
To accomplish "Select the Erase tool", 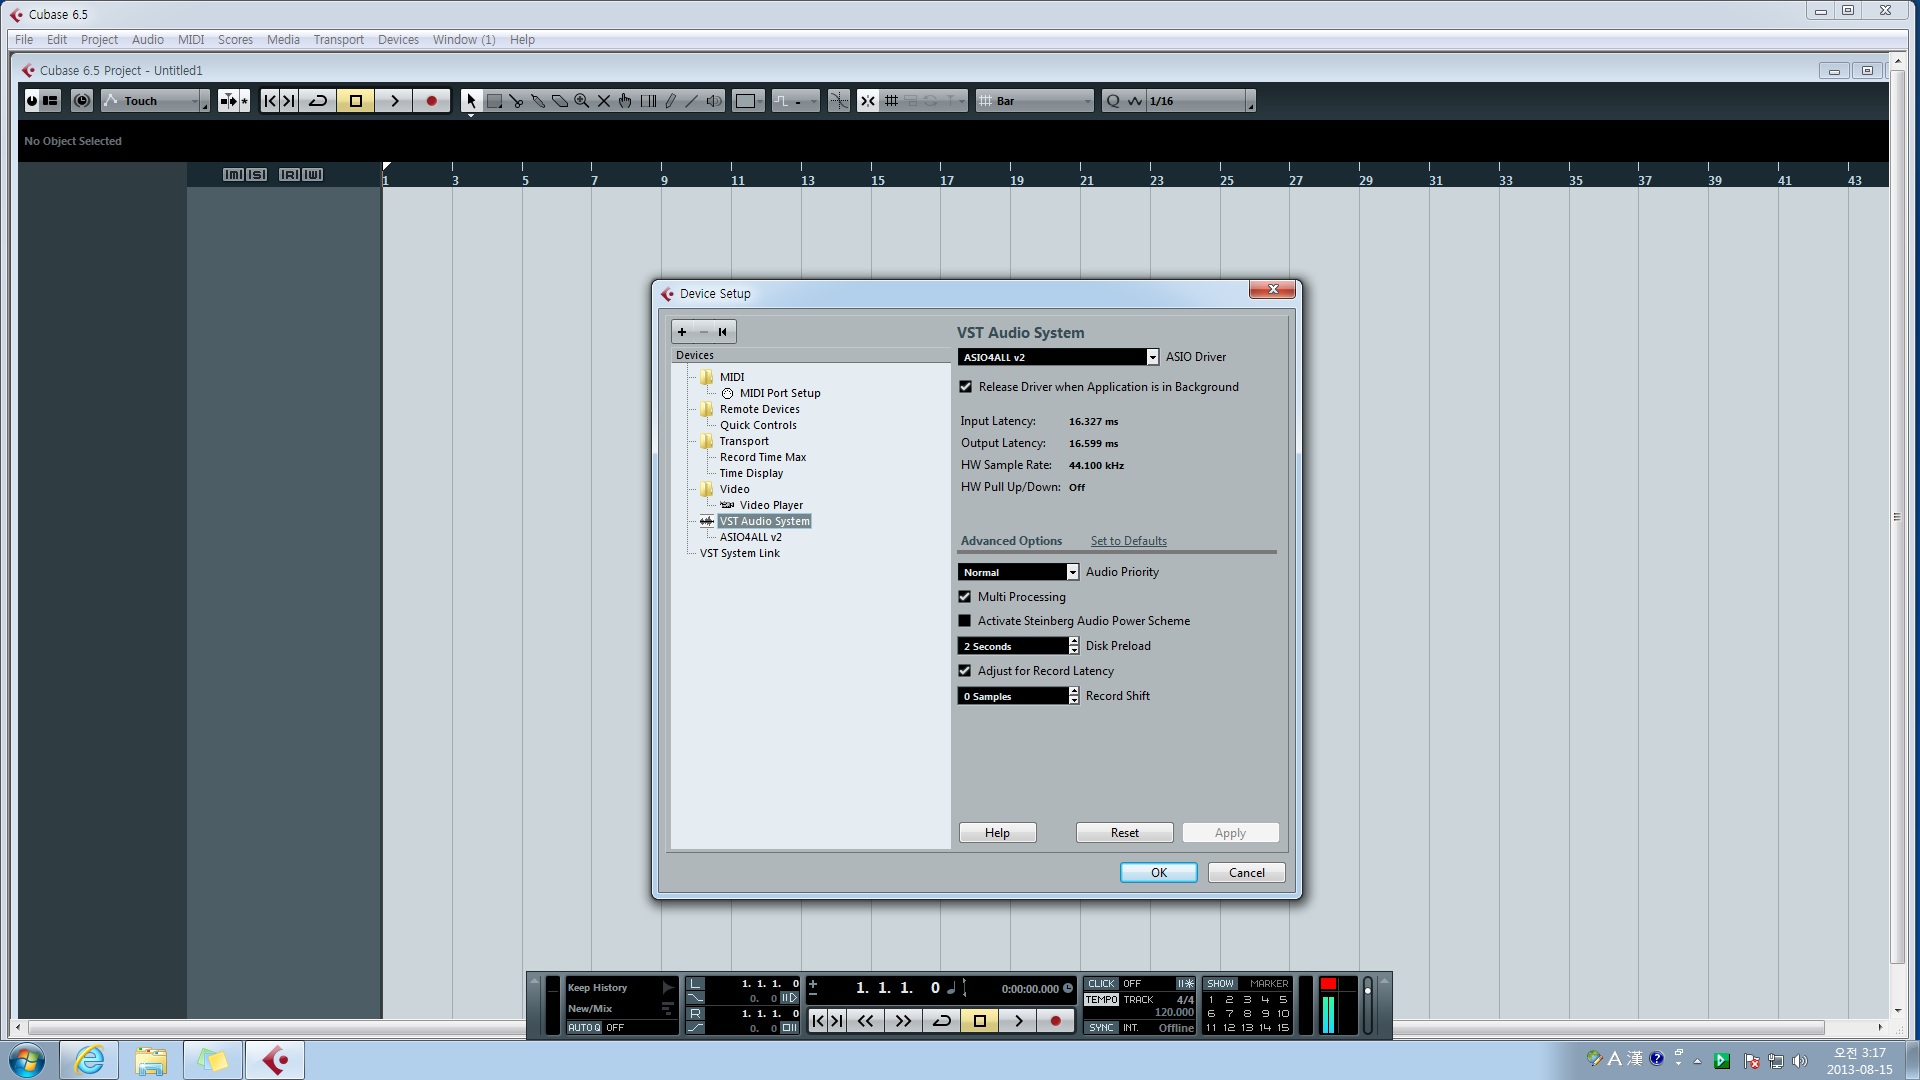I will pyautogui.click(x=560, y=101).
